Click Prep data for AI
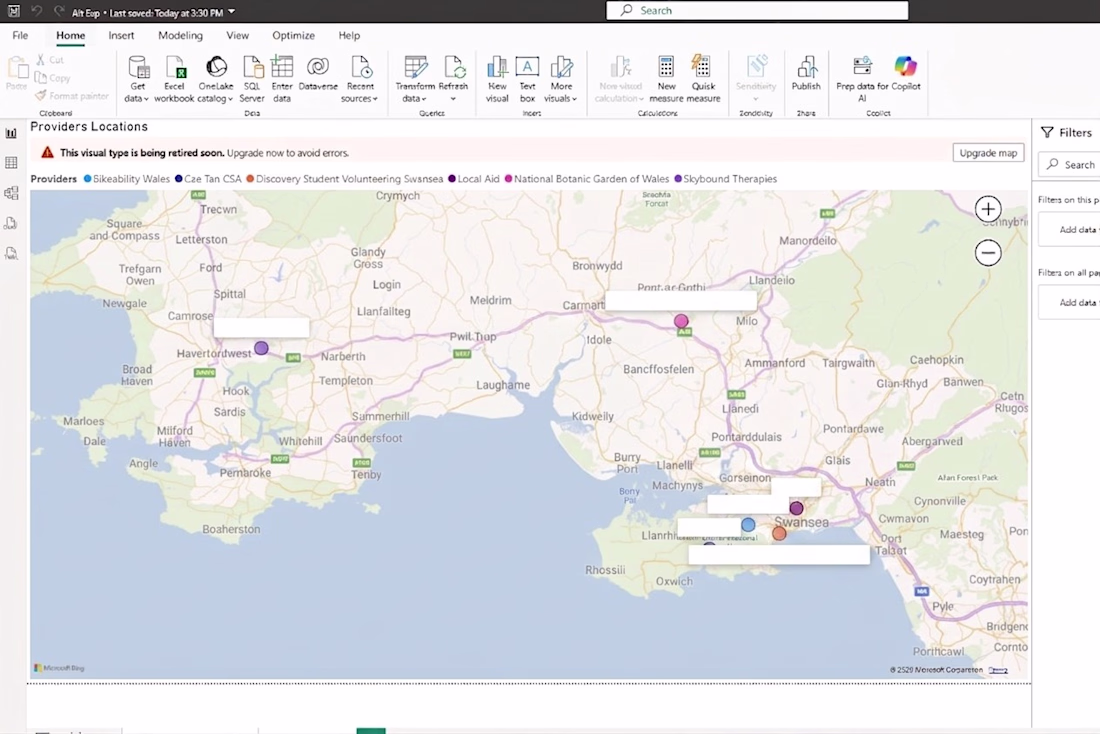1100x734 pixels. click(x=862, y=79)
